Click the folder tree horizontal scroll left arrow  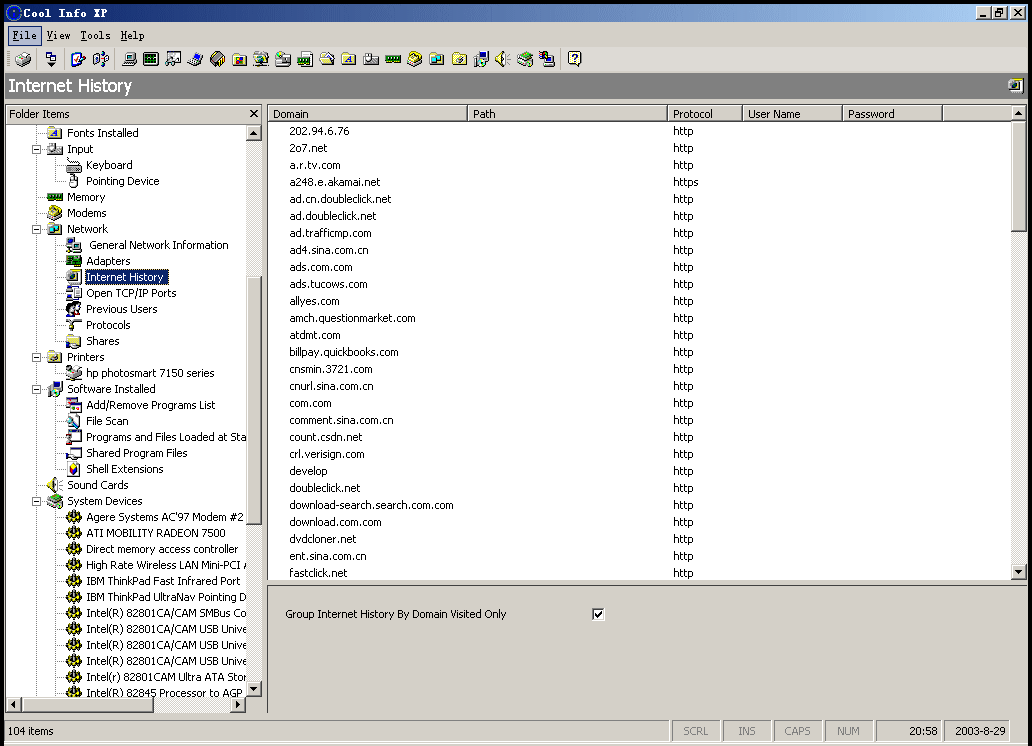(x=13, y=705)
